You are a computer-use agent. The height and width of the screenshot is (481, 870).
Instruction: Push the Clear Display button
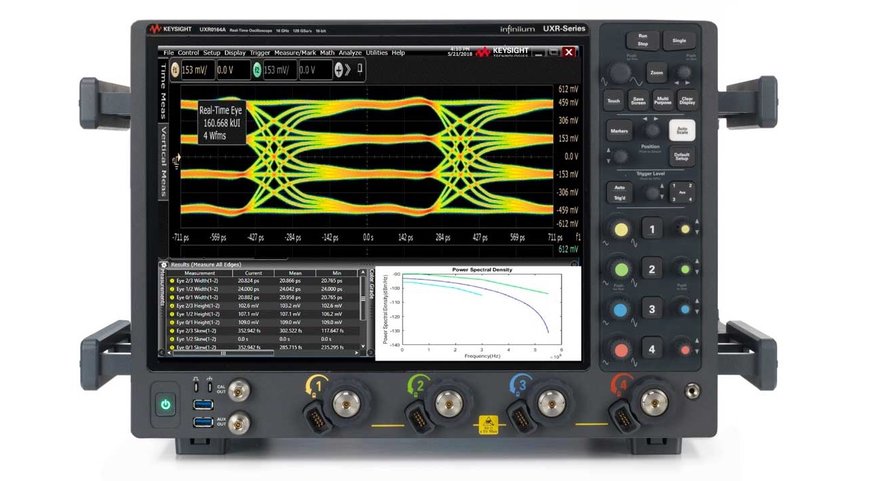pos(687,100)
